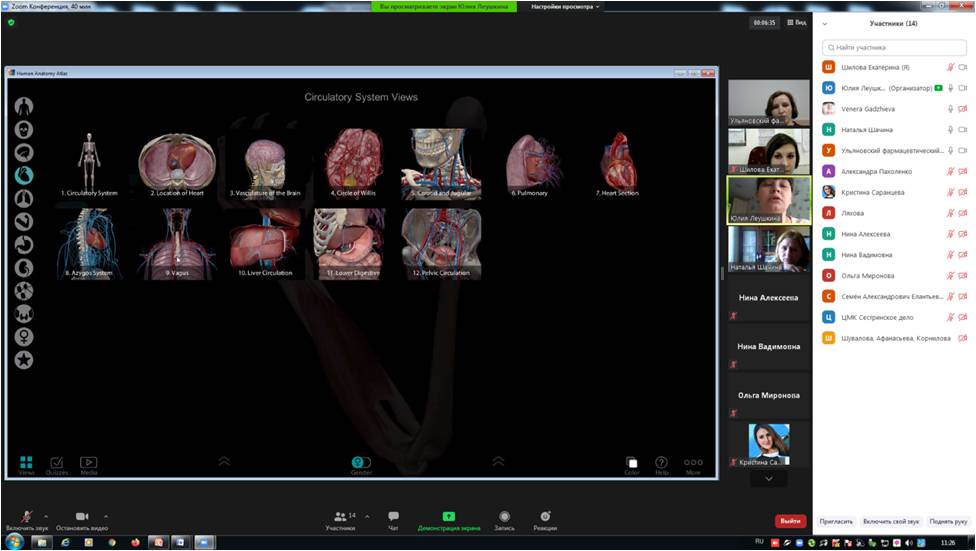976x551 pixels.
Task: Start recording with the Запись icon
Action: [504, 517]
